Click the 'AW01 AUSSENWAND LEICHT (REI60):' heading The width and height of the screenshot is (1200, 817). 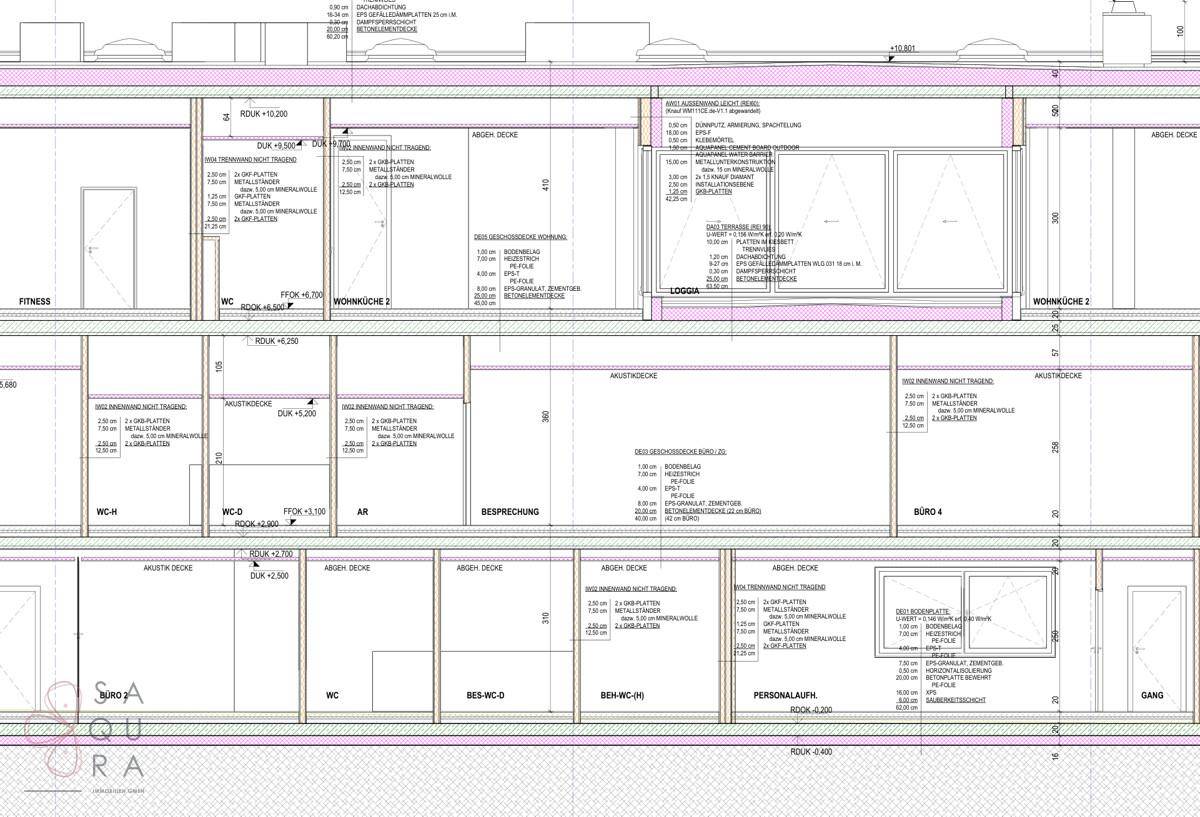(x=713, y=103)
